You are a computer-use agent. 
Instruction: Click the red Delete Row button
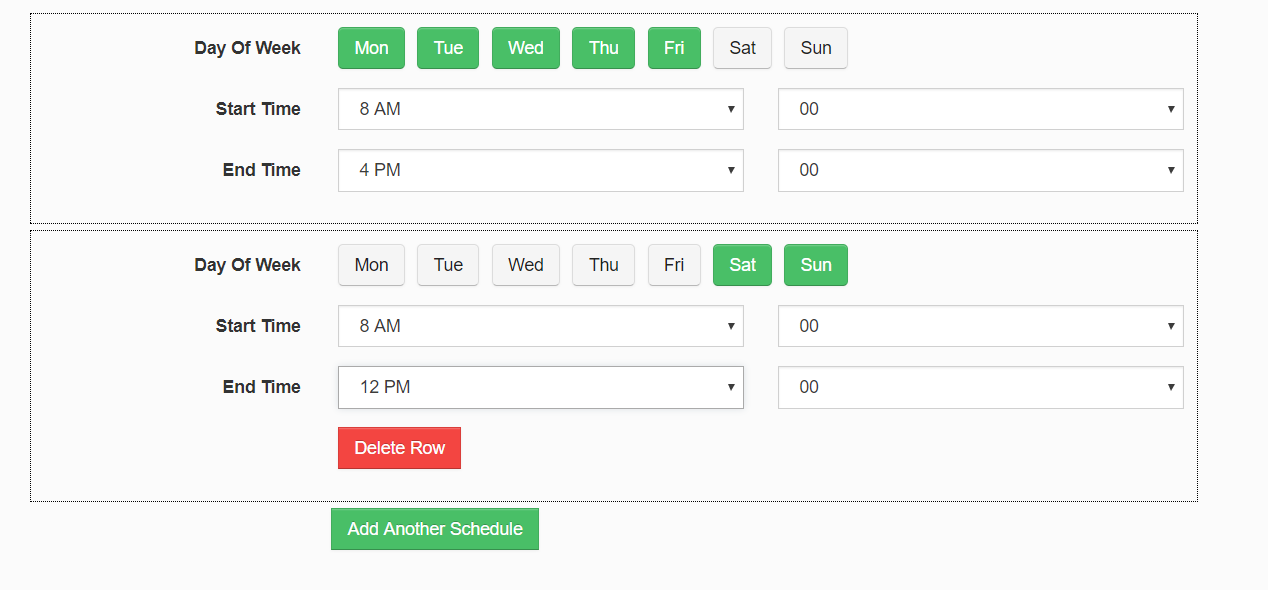pyautogui.click(x=399, y=448)
